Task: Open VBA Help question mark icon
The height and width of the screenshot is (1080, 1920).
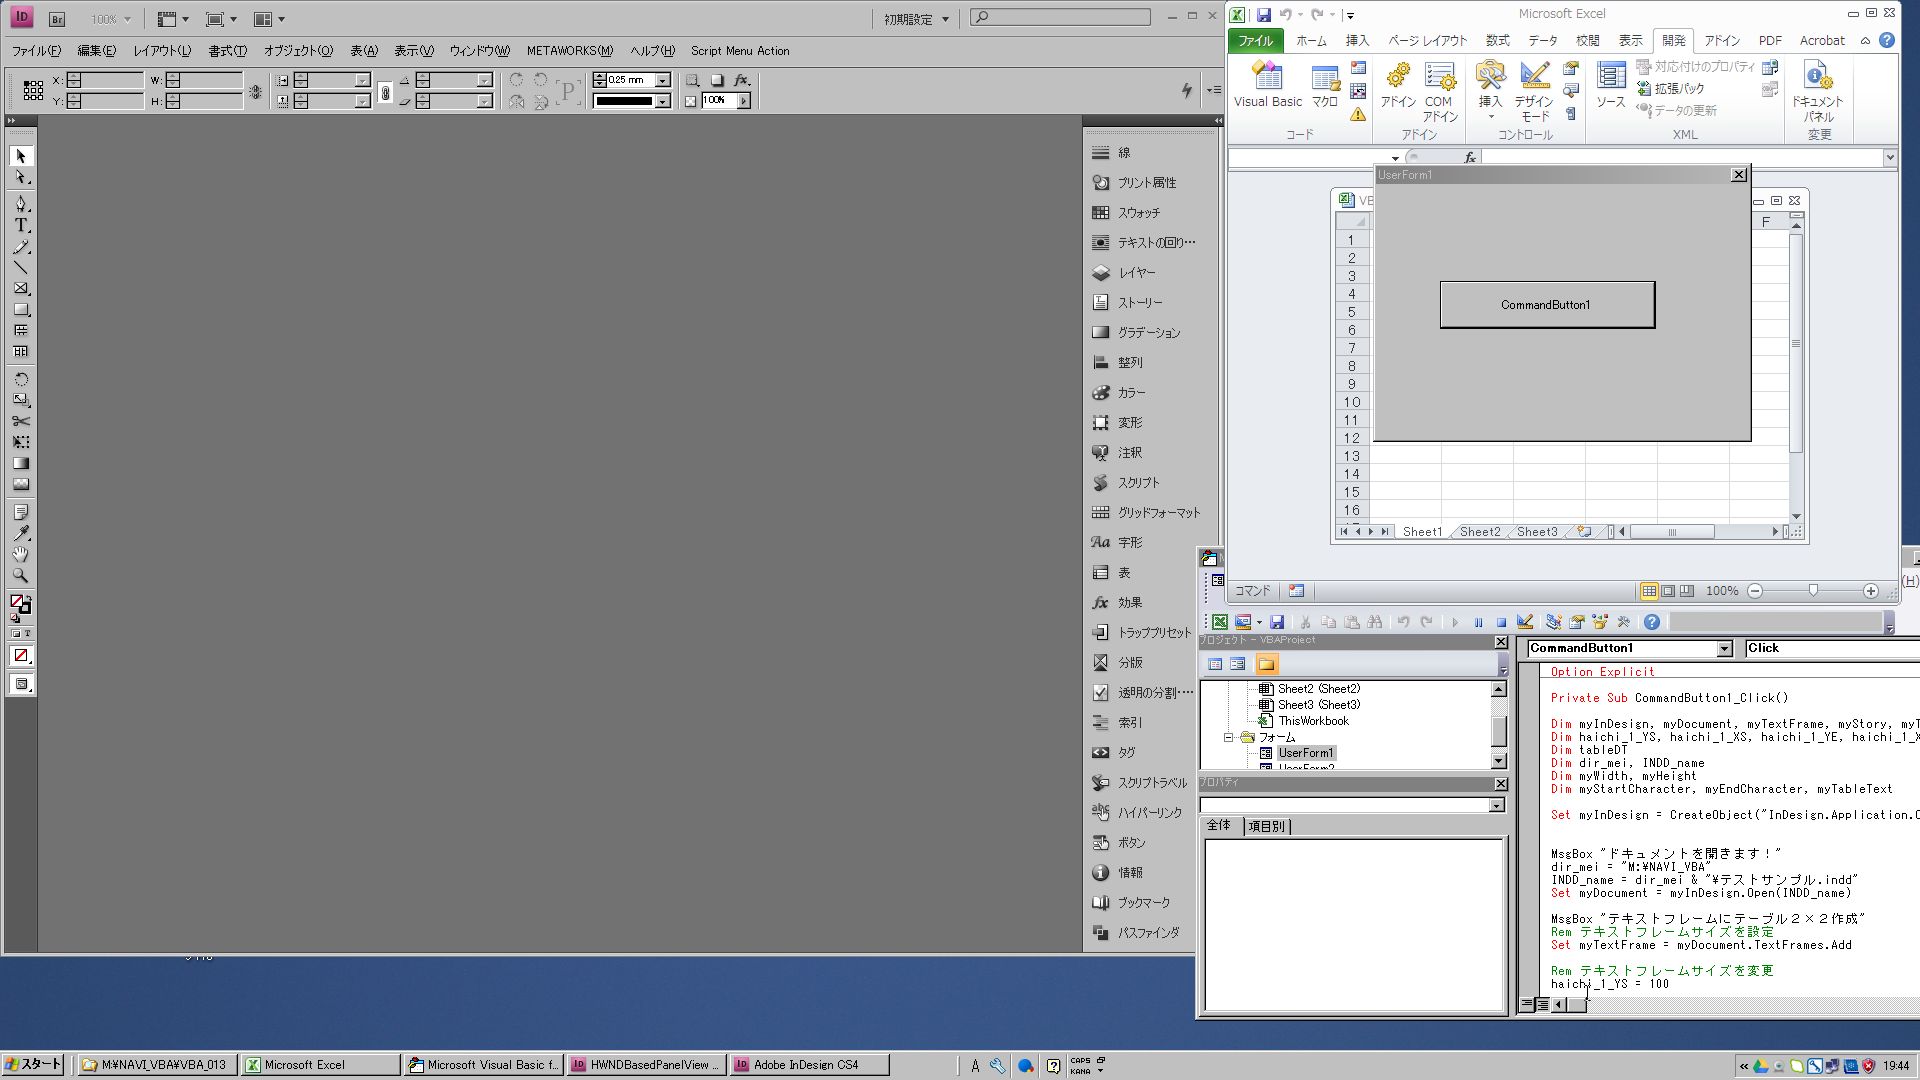Action: 1652,622
